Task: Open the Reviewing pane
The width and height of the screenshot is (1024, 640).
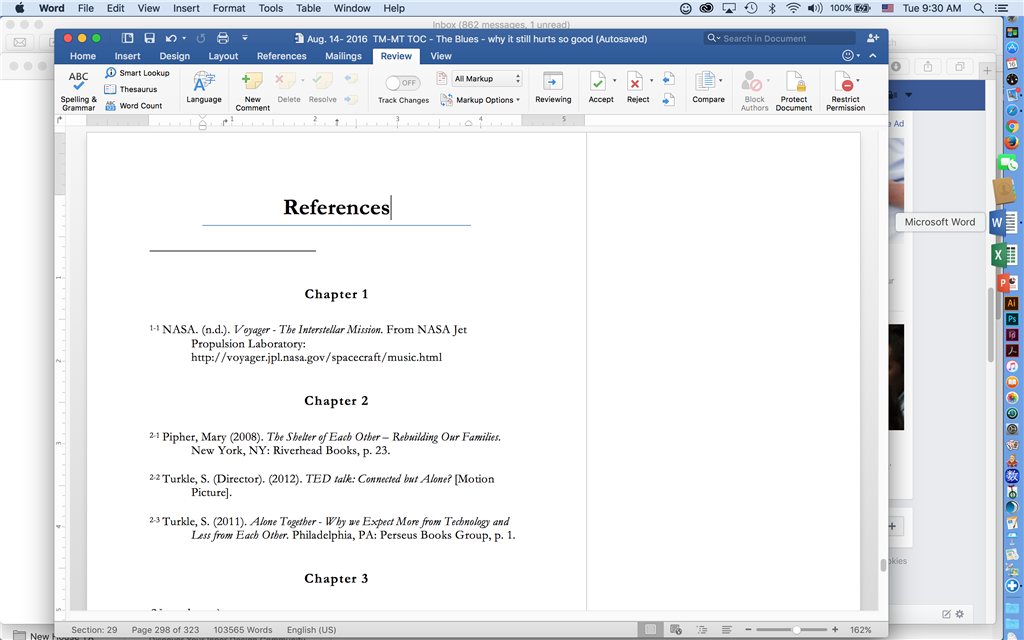Action: pos(553,88)
